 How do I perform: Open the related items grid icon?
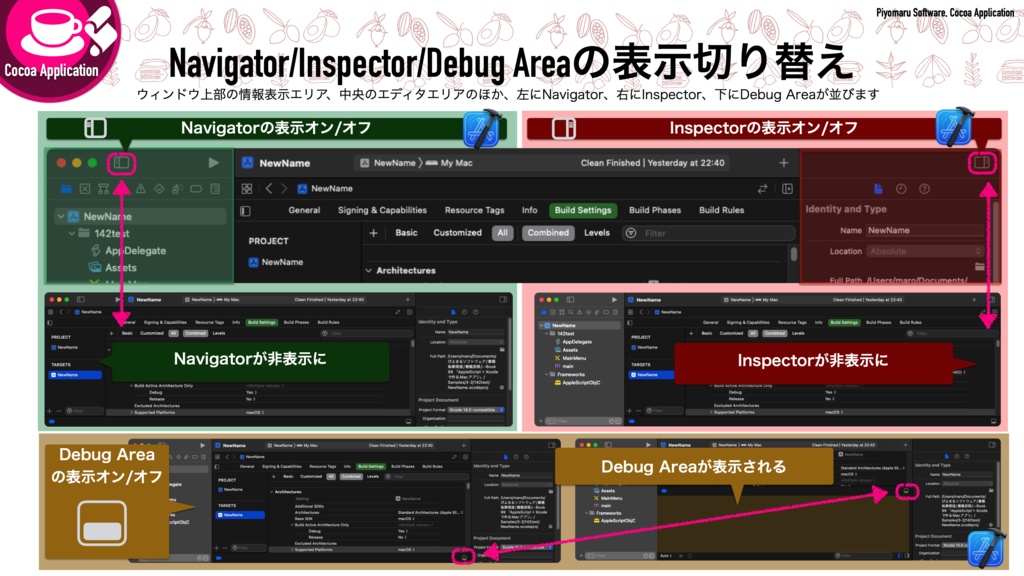coord(247,189)
